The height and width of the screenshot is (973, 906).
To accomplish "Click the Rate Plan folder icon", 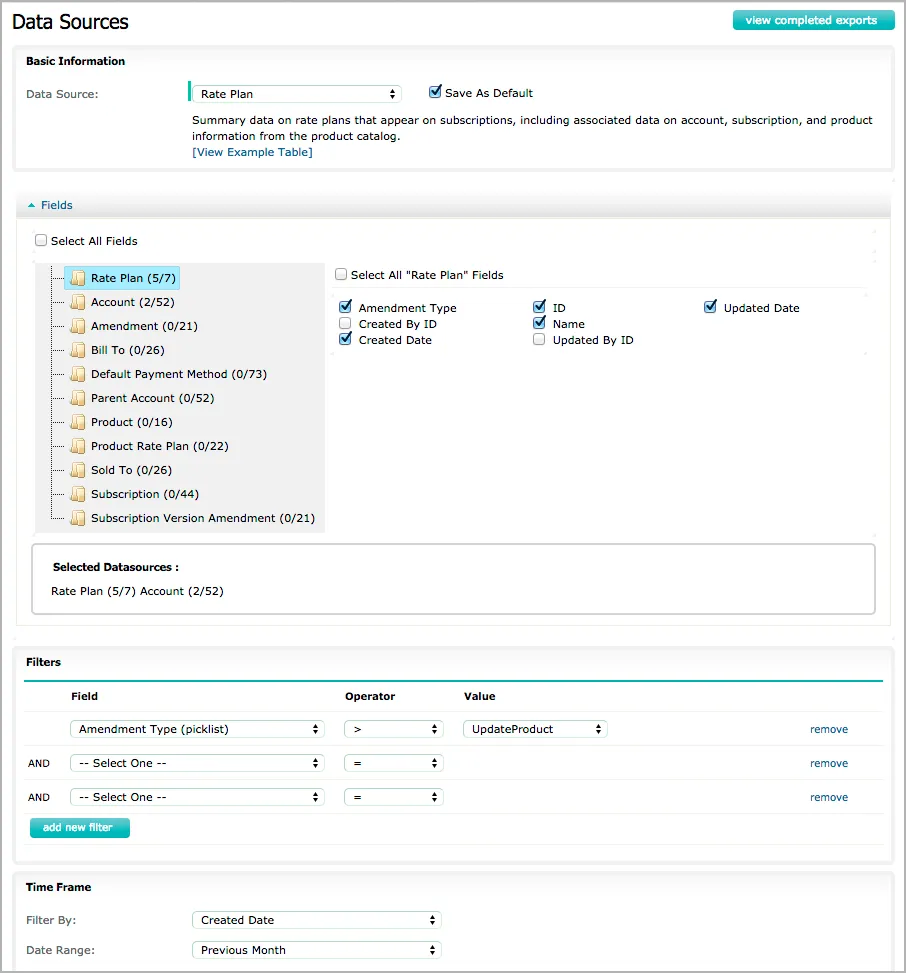I will (x=78, y=278).
